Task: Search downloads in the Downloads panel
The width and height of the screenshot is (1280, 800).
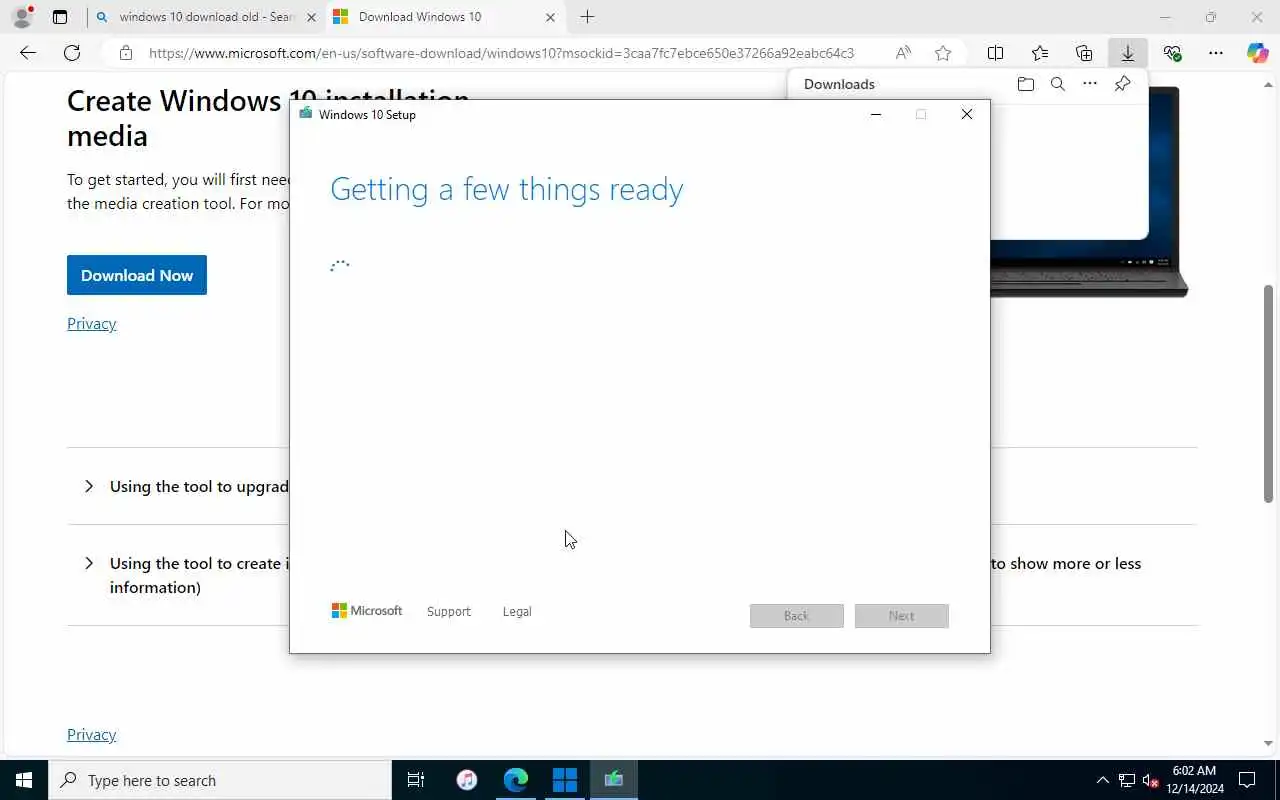Action: (1058, 84)
